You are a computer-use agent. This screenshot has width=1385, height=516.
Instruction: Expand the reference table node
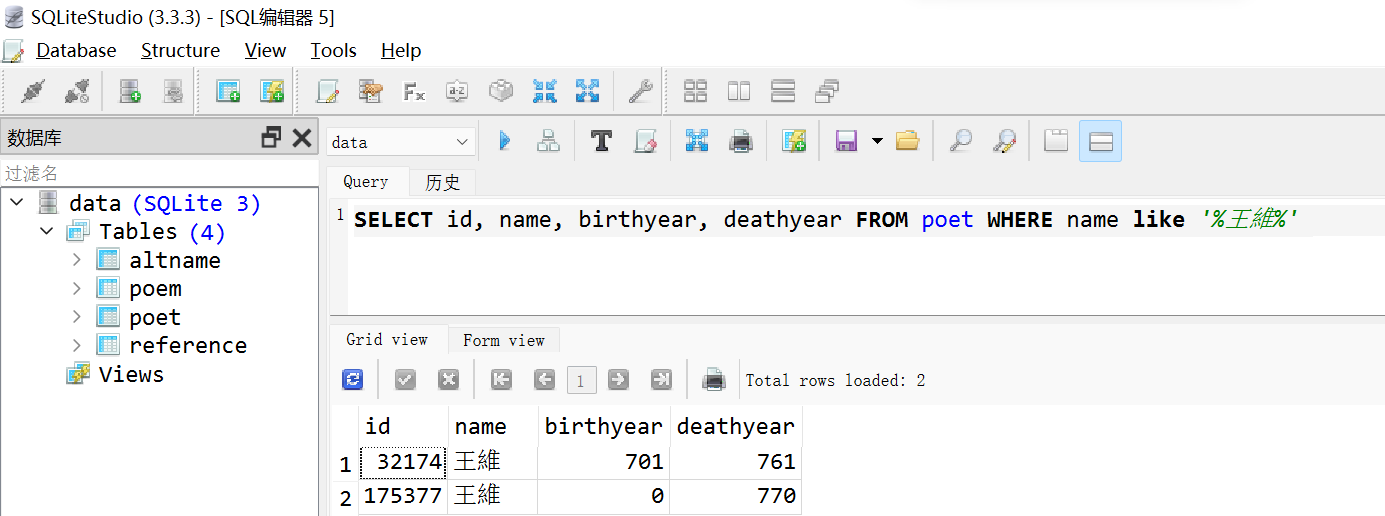click(x=77, y=345)
